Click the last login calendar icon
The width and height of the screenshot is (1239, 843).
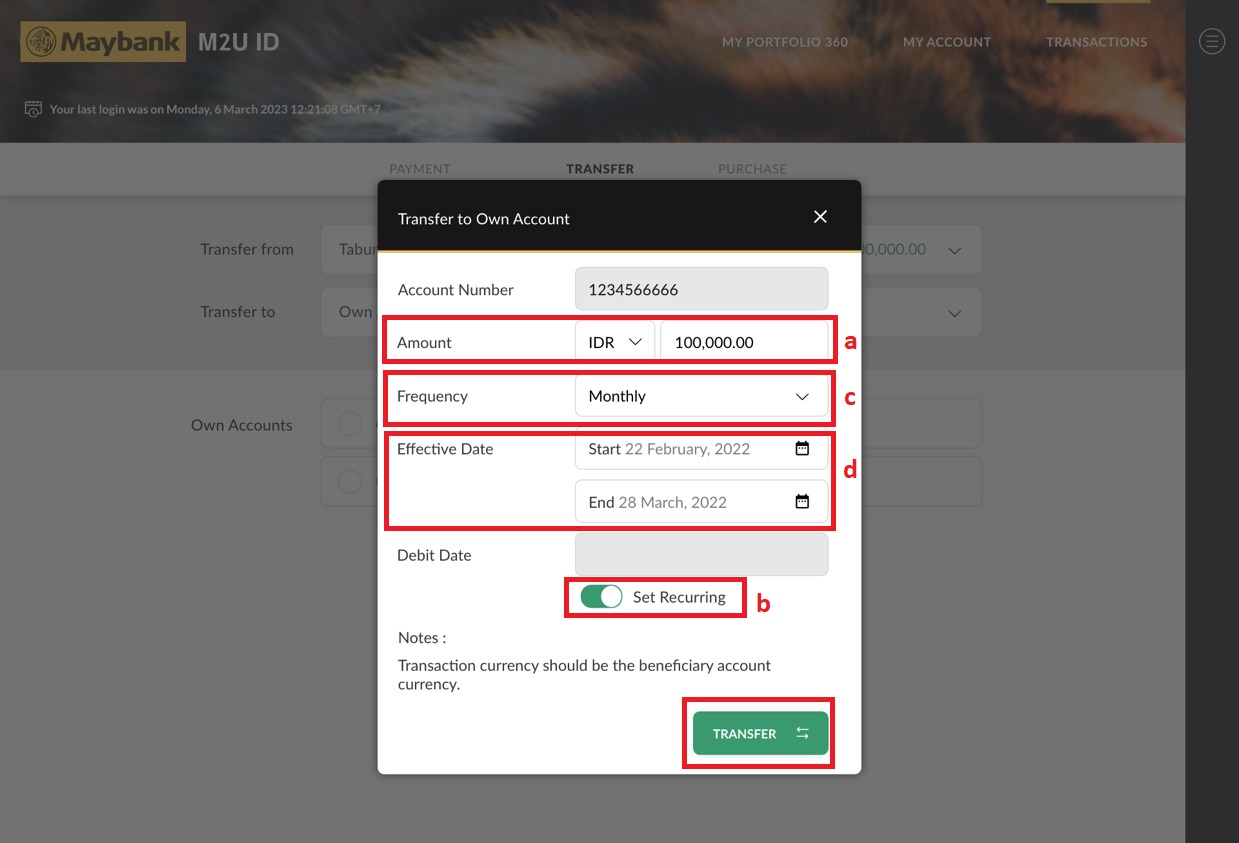[33, 109]
